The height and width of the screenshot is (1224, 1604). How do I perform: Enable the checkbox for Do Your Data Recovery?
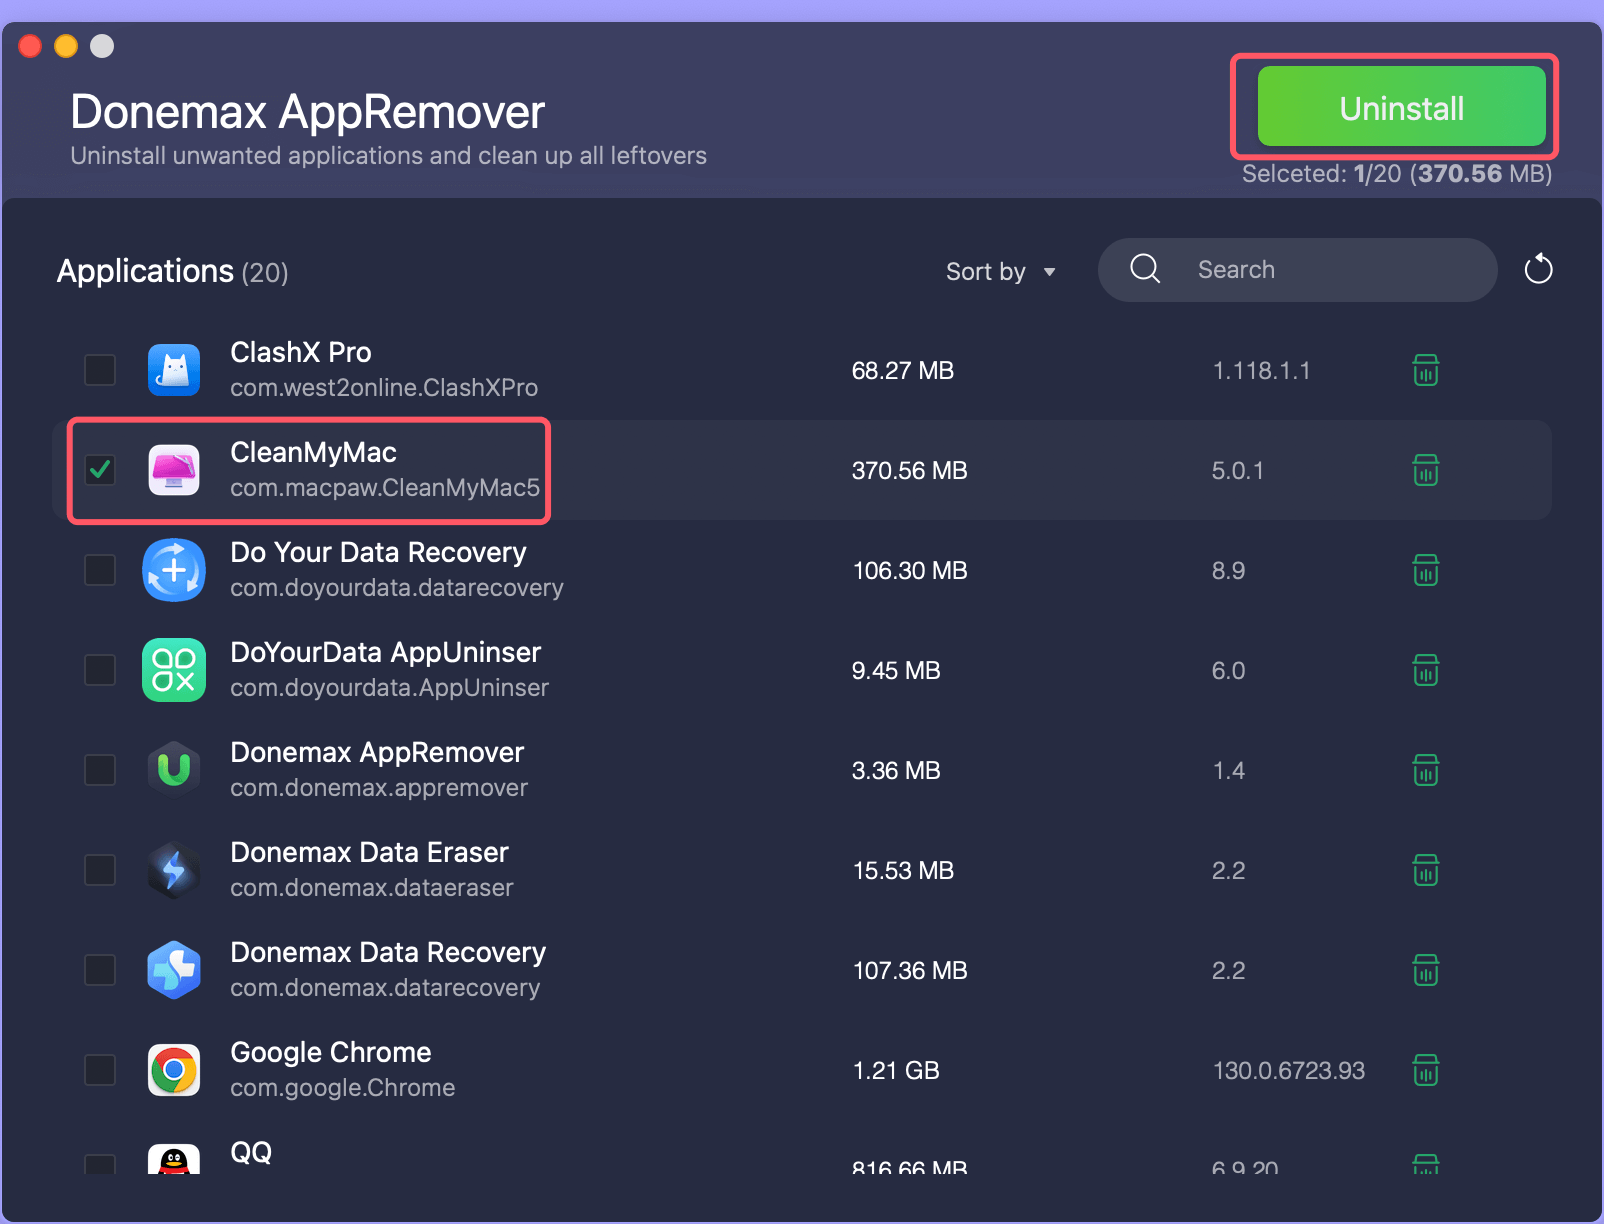(x=100, y=570)
